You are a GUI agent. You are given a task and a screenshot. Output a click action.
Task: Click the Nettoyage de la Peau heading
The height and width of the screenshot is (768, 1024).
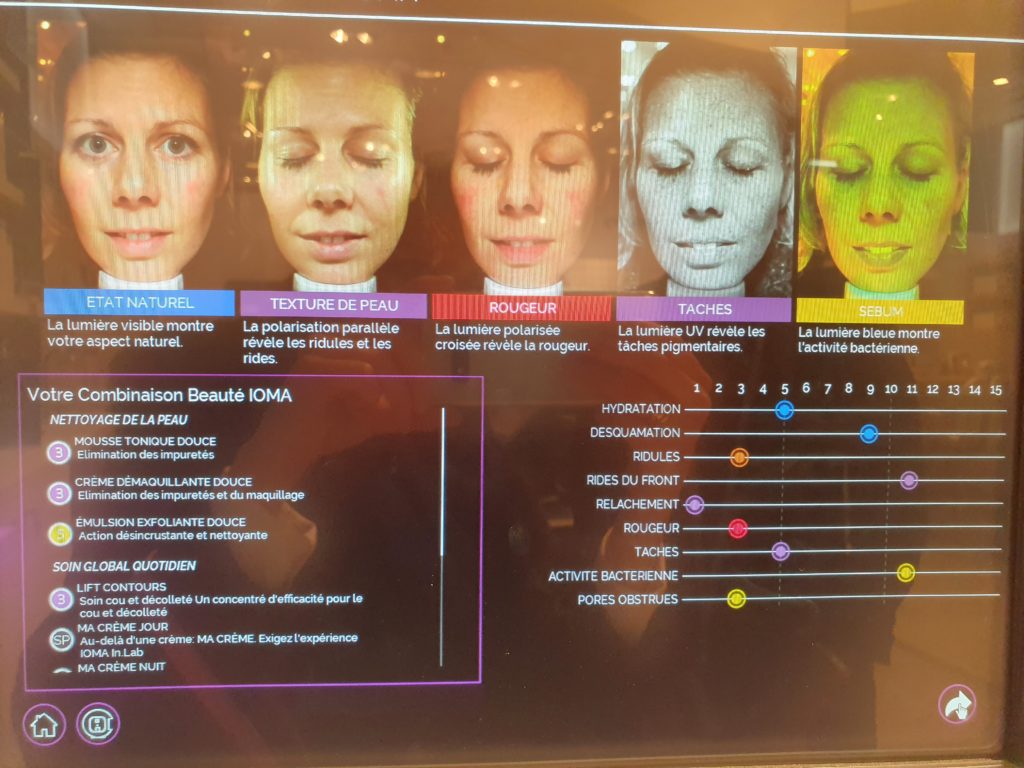119,420
